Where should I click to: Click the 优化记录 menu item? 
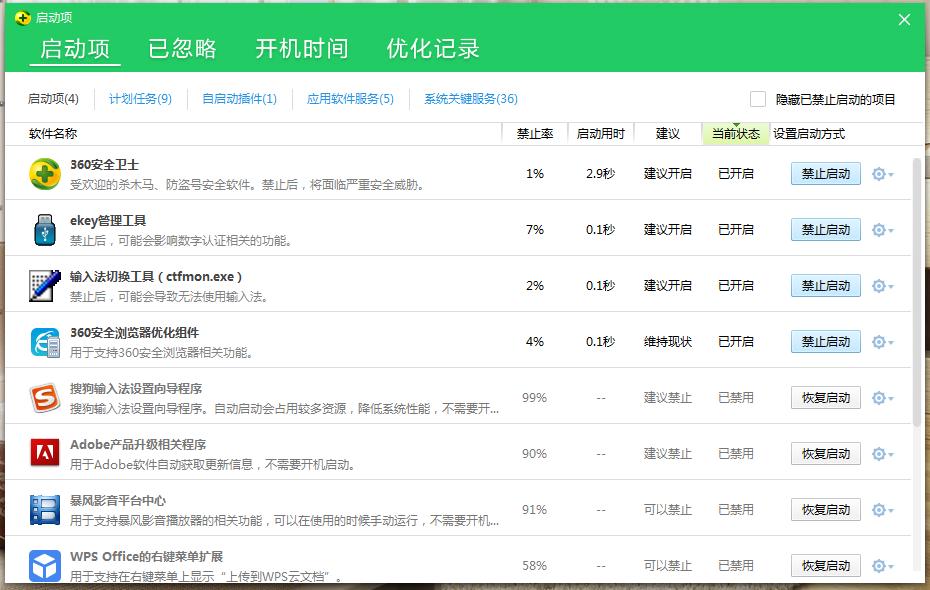(x=430, y=47)
